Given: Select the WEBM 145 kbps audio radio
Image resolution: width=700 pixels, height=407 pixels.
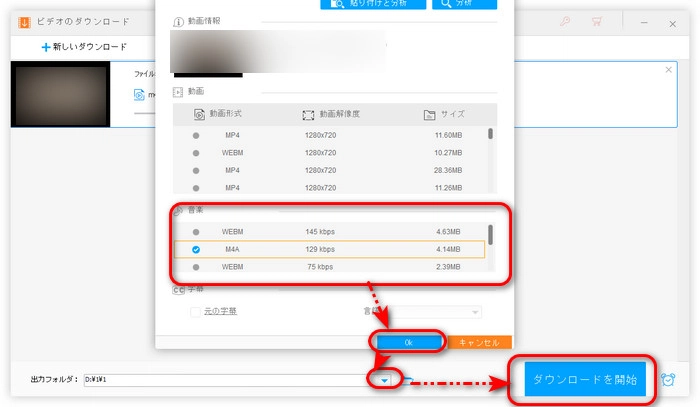Looking at the screenshot, I should [196, 232].
